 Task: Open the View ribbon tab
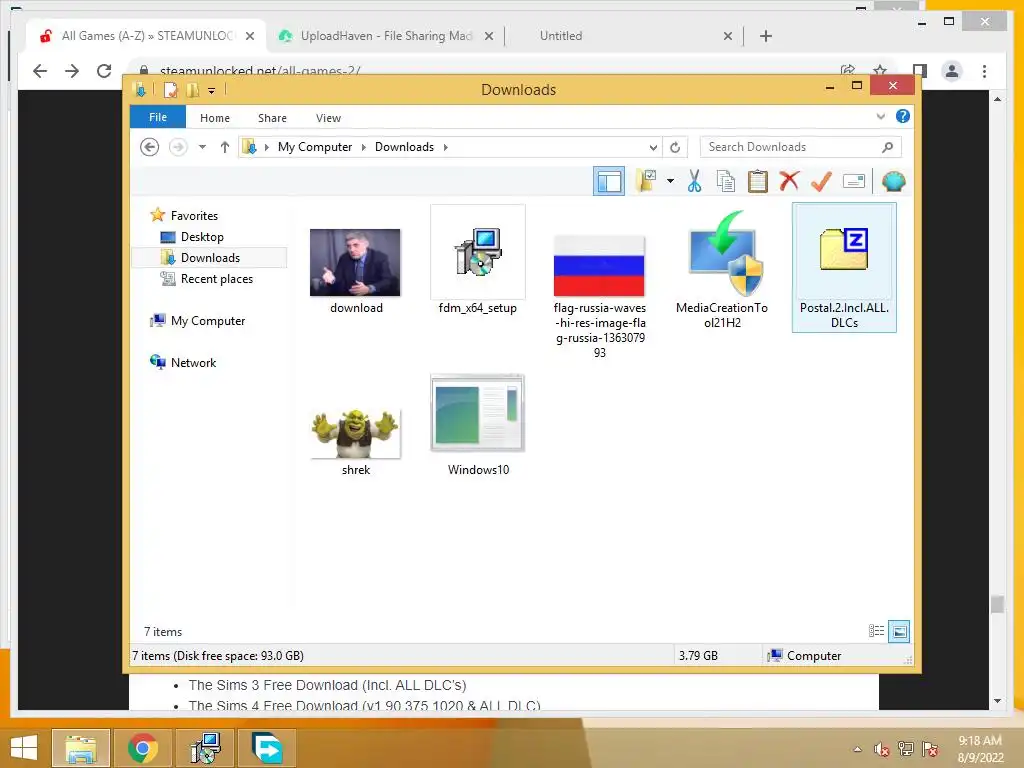[x=328, y=118]
